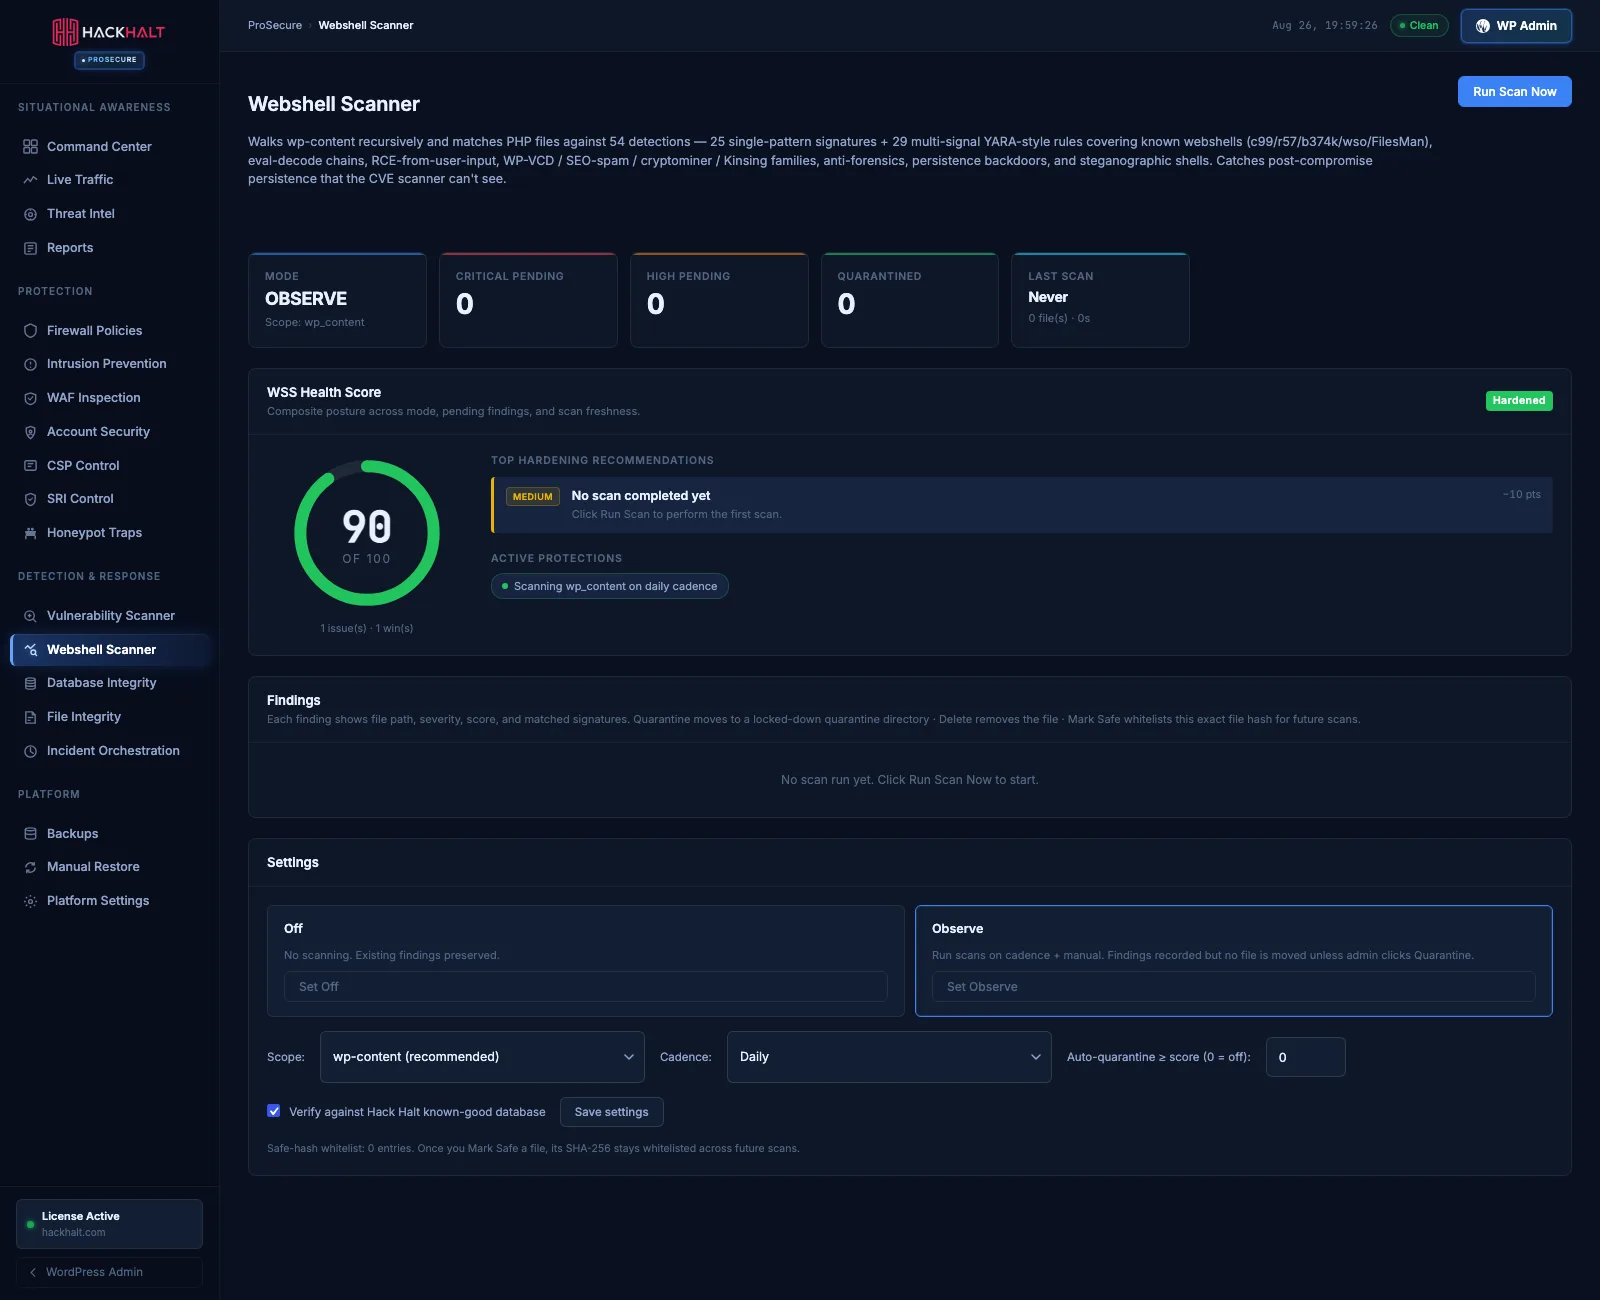Image resolution: width=1600 pixels, height=1300 pixels.
Task: Click the SRI Control shield icon
Action: click(30, 499)
